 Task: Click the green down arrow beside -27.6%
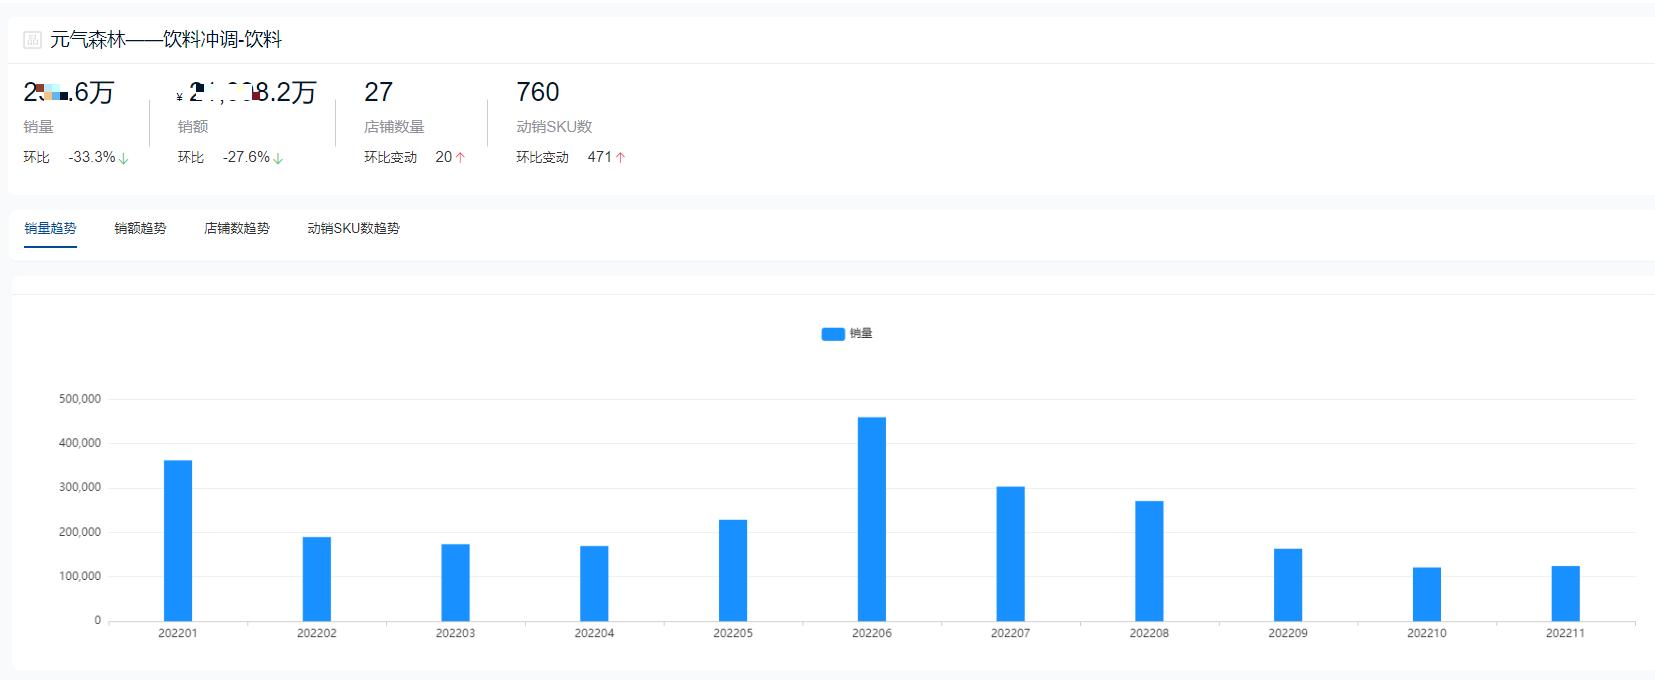click(x=278, y=158)
